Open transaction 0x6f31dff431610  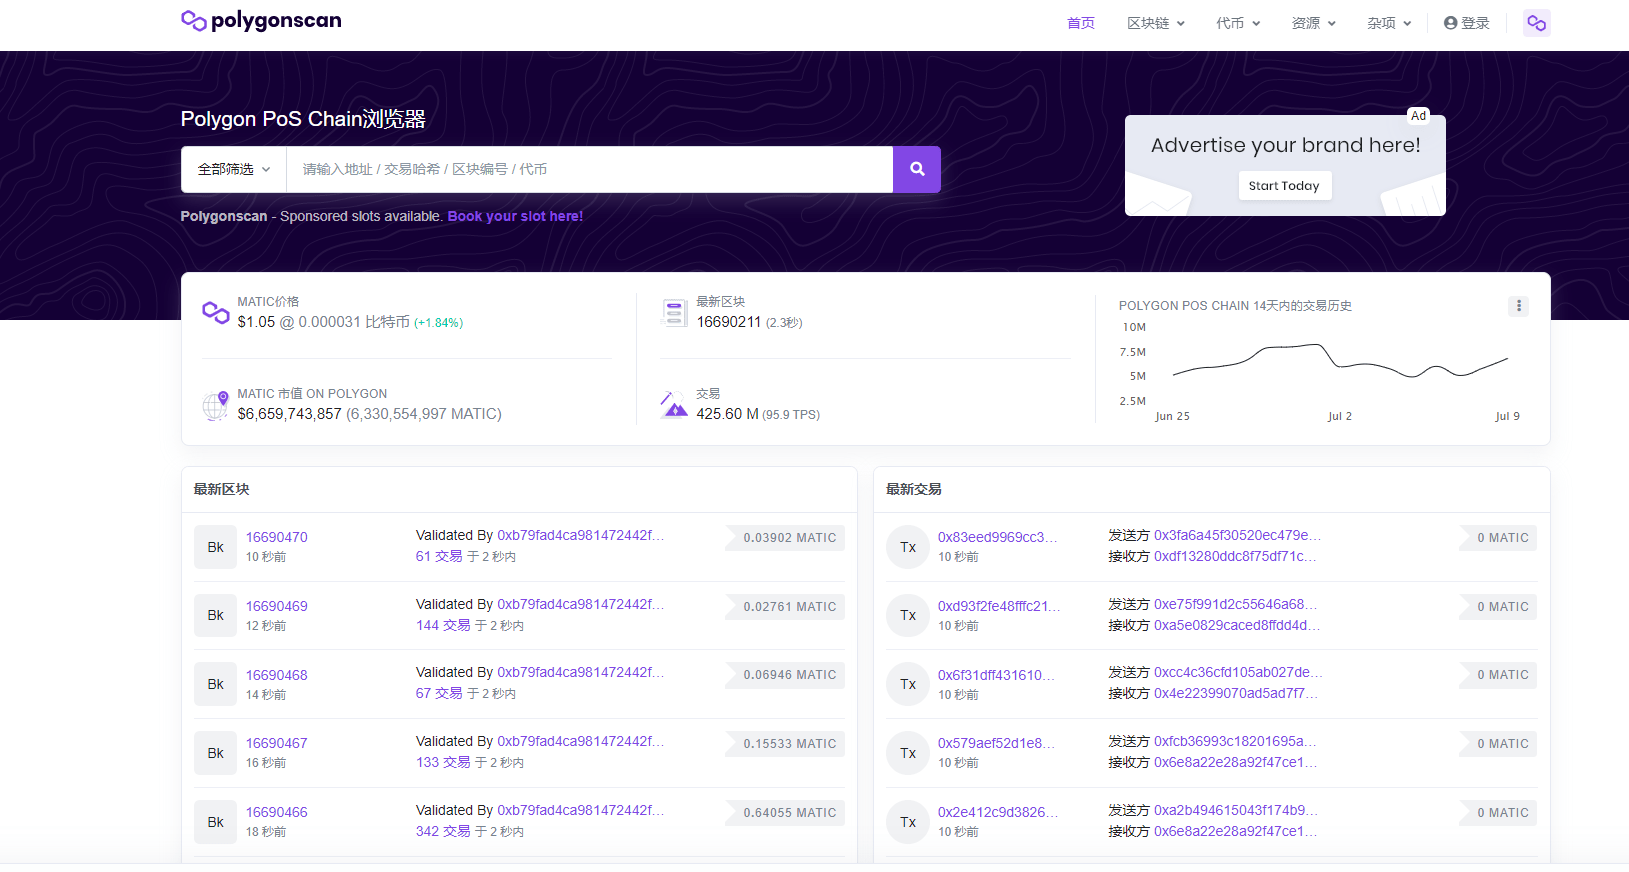point(996,675)
